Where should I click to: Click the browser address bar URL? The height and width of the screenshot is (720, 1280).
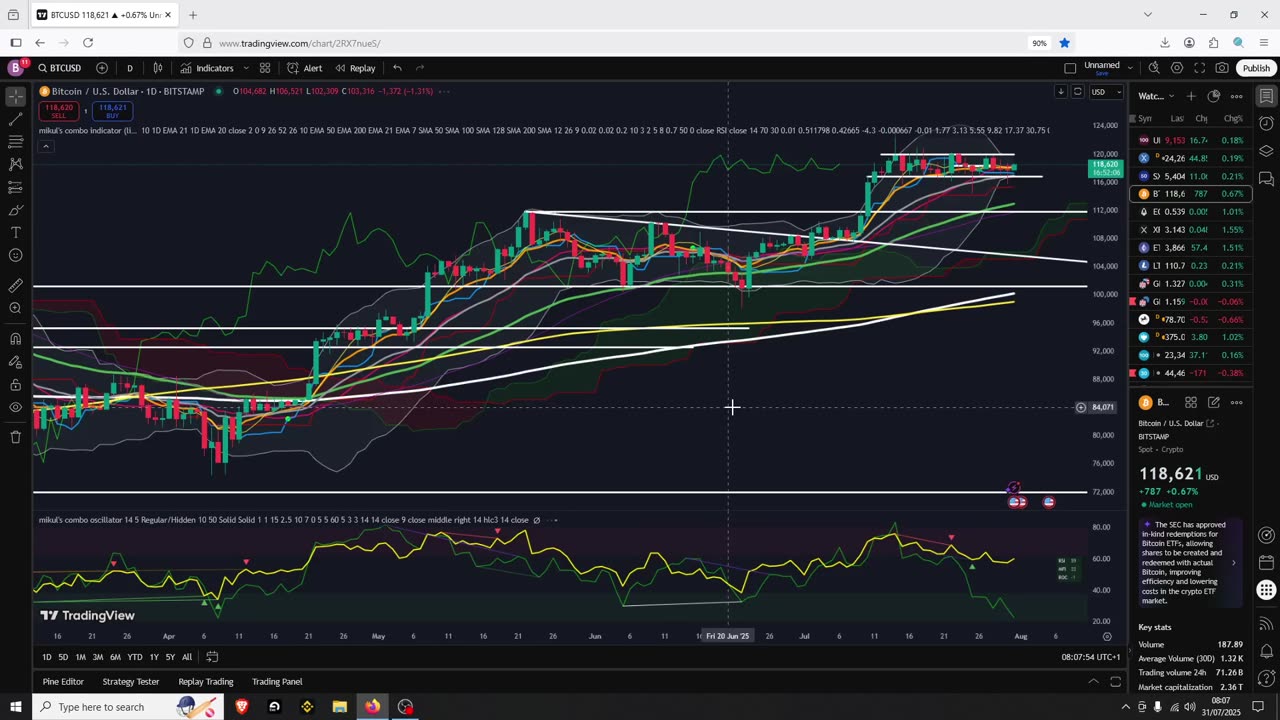[x=299, y=43]
